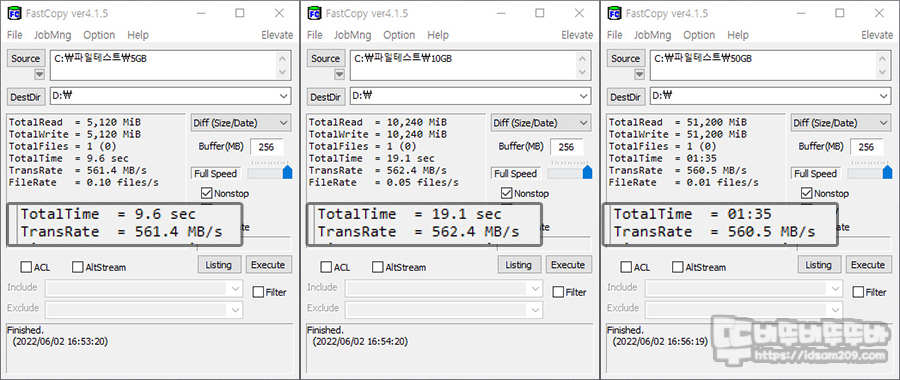Click Listing button in 5GB window
900x380 pixels.
point(219,265)
